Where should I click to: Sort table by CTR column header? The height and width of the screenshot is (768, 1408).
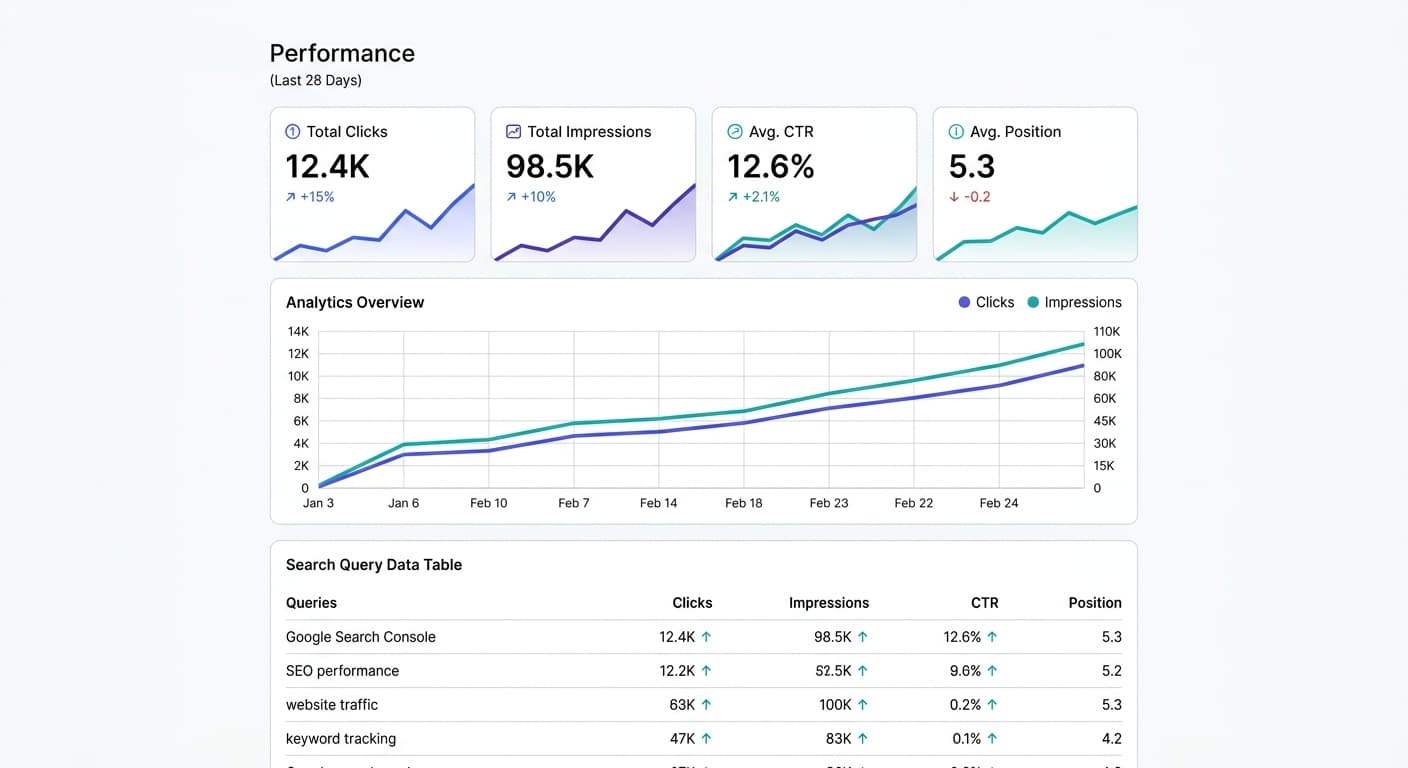985,603
